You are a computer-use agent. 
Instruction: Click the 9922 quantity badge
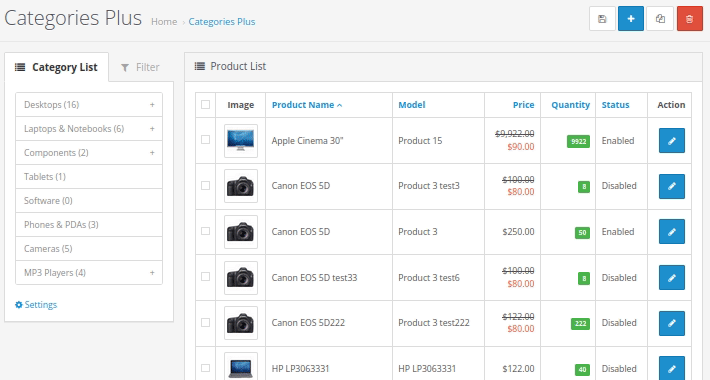(x=578, y=141)
